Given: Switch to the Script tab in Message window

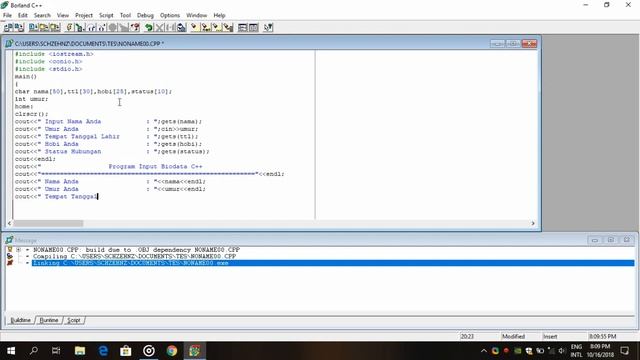Looking at the screenshot, I should click(x=73, y=320).
